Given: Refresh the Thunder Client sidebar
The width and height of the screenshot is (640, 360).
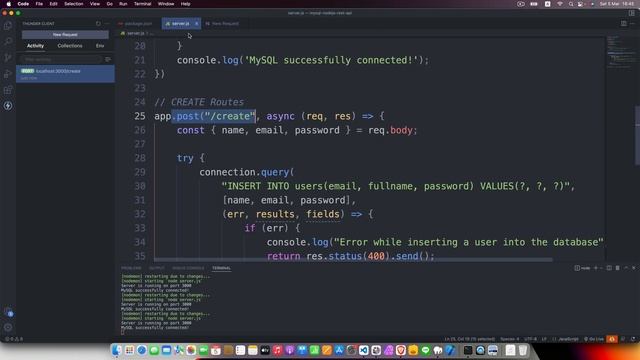Looking at the screenshot, I should click(x=98, y=24).
